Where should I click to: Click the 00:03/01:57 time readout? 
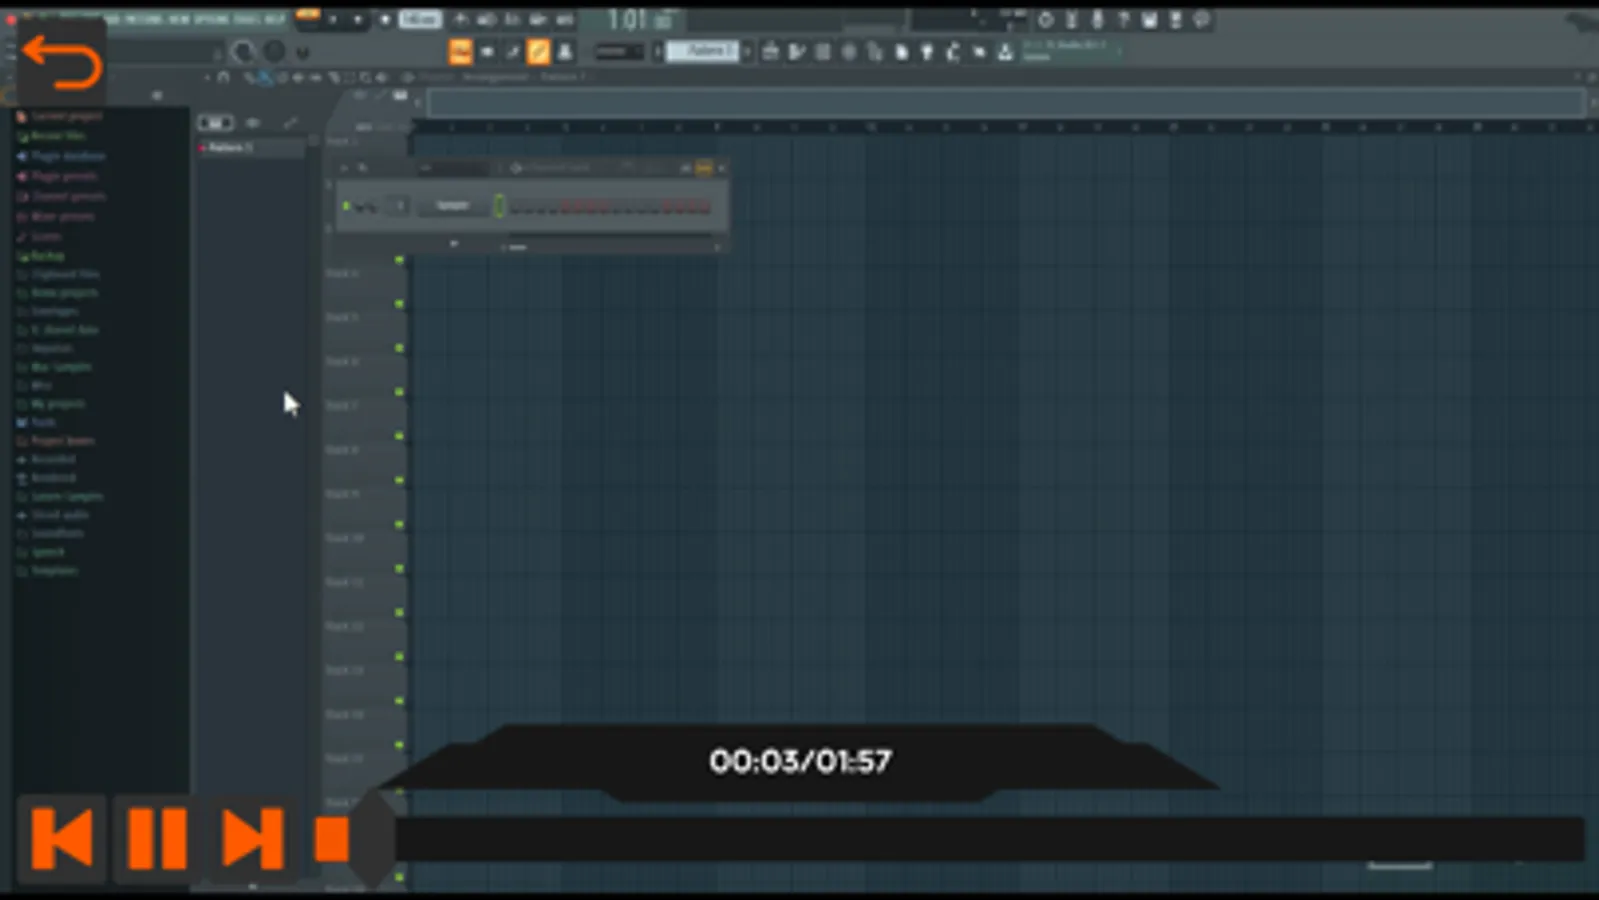(x=800, y=762)
